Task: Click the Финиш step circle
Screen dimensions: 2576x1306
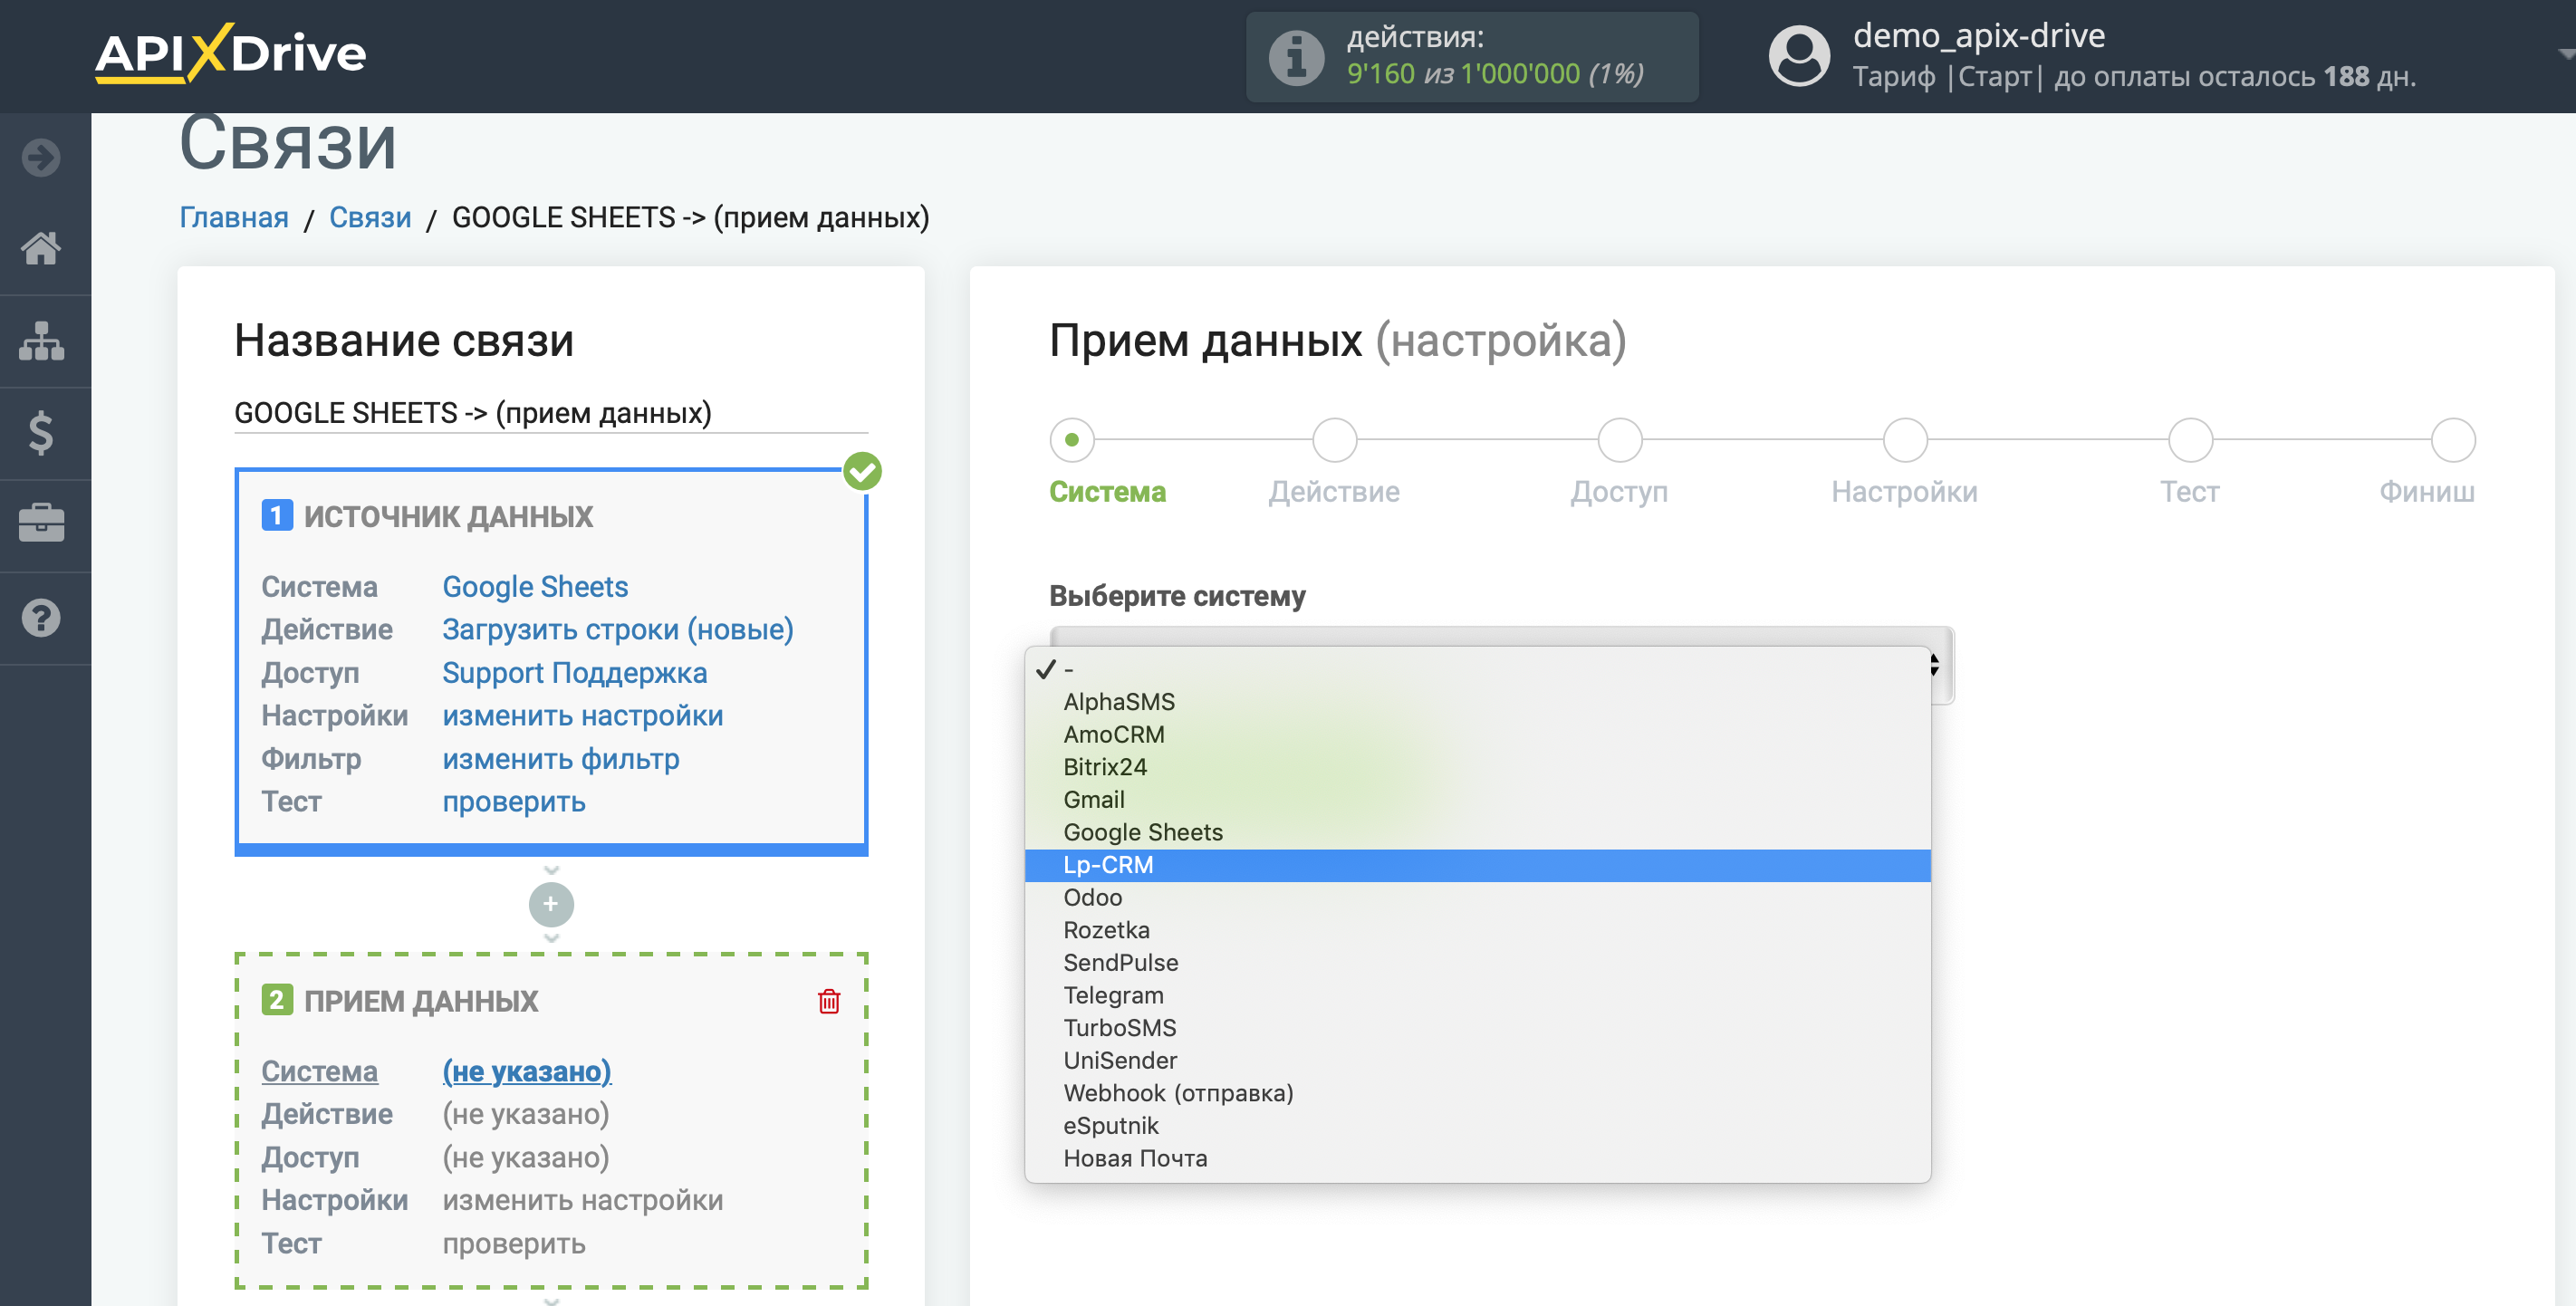Action: 2452,439
